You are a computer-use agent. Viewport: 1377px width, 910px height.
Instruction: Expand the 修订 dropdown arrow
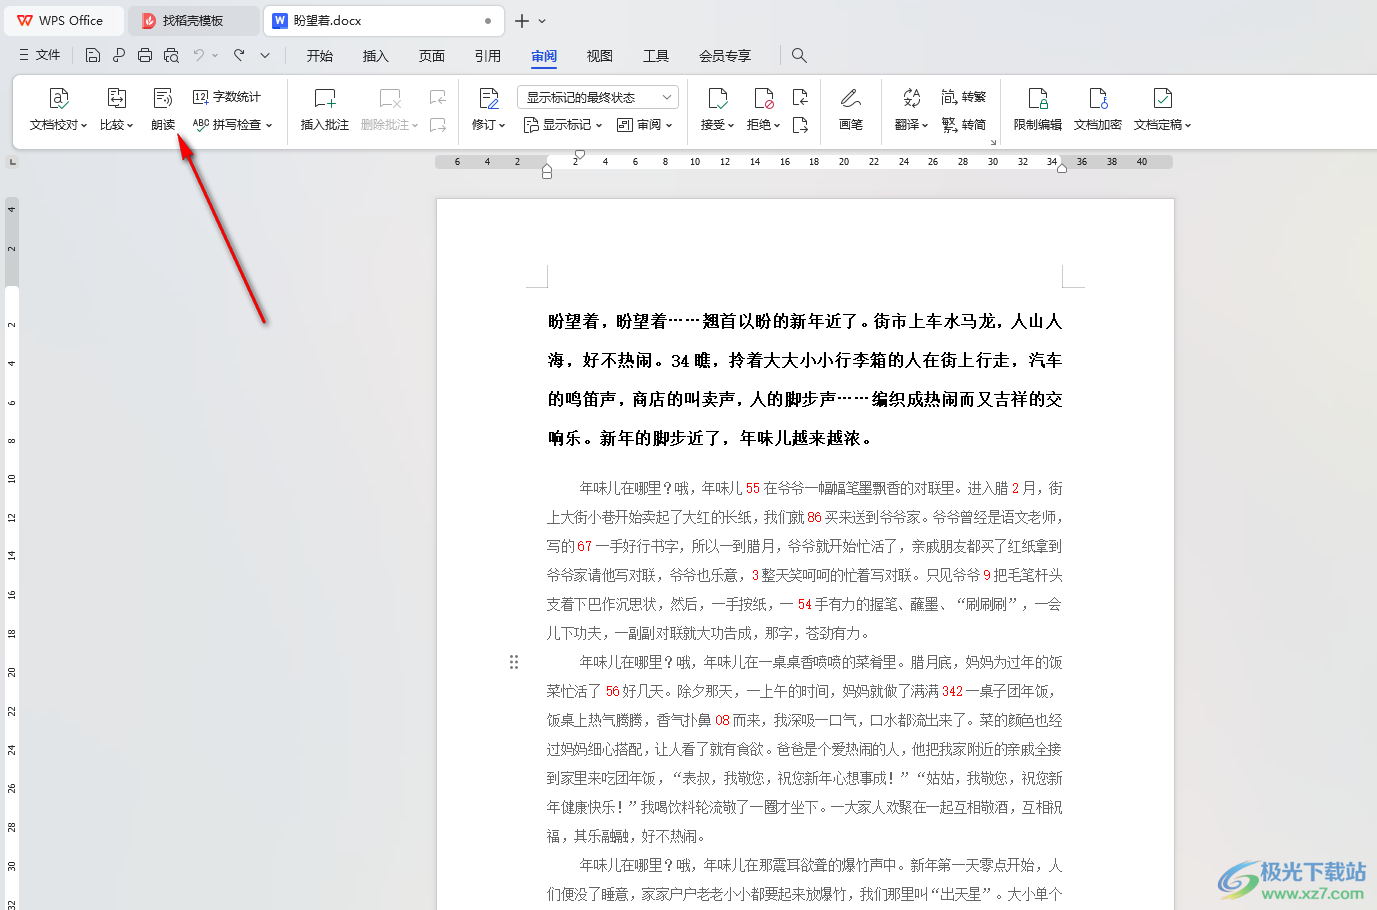click(502, 126)
